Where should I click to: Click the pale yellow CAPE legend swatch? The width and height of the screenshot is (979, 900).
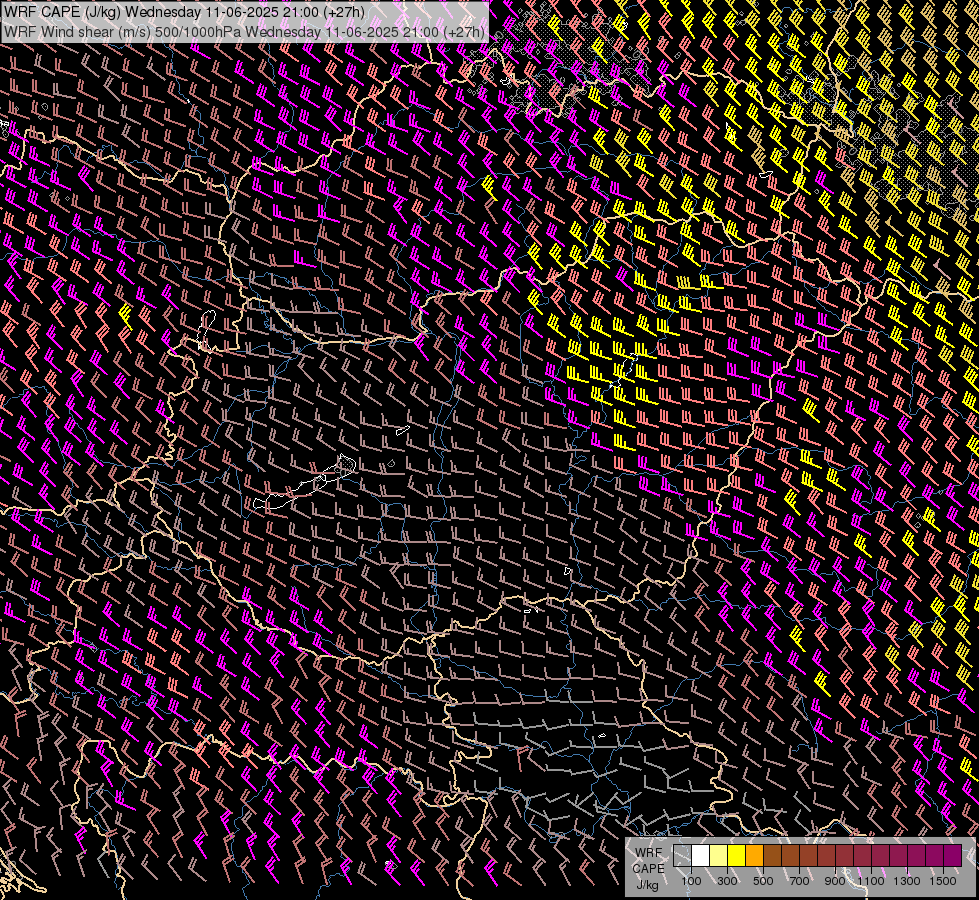pyautogui.click(x=719, y=856)
